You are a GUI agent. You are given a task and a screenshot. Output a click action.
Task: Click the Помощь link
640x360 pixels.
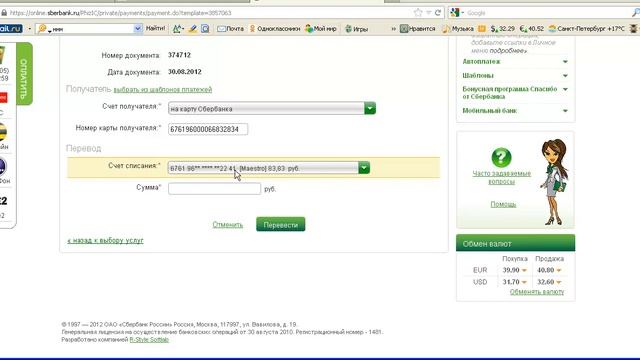503,204
